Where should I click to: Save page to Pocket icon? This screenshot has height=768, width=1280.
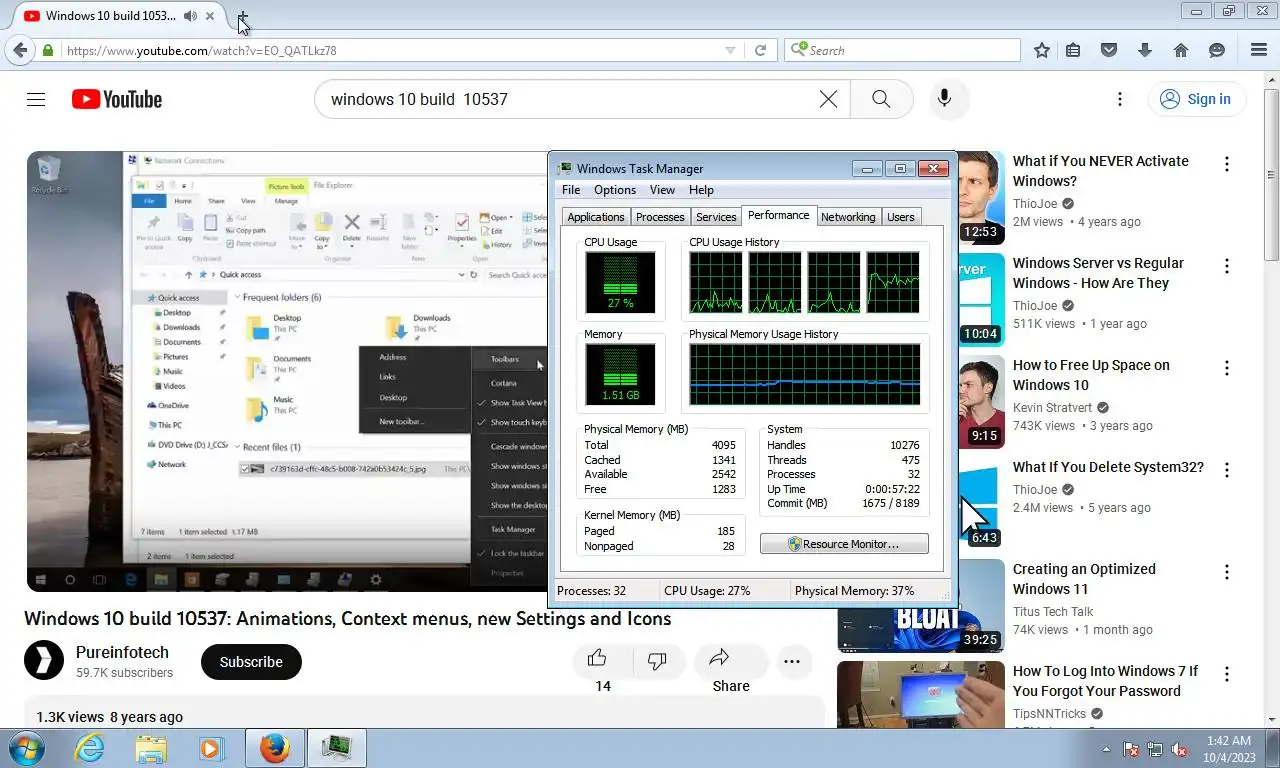1109,50
